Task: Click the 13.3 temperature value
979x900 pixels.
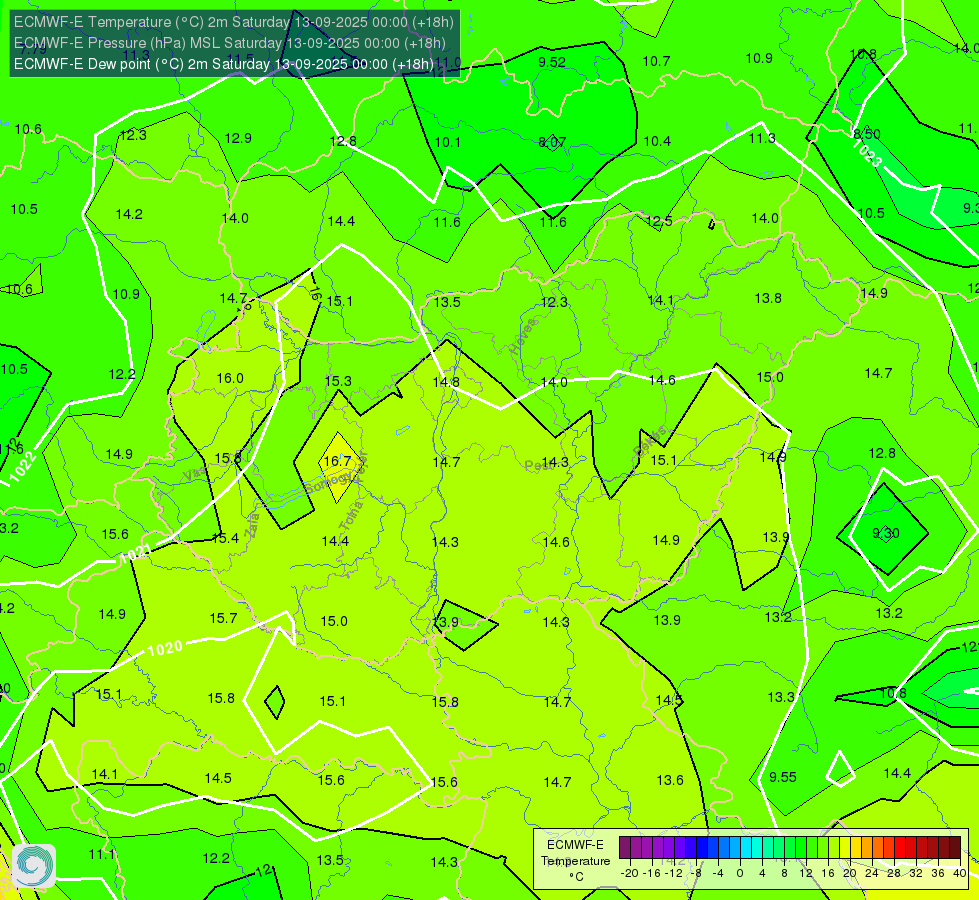Action: pyautogui.click(x=781, y=697)
